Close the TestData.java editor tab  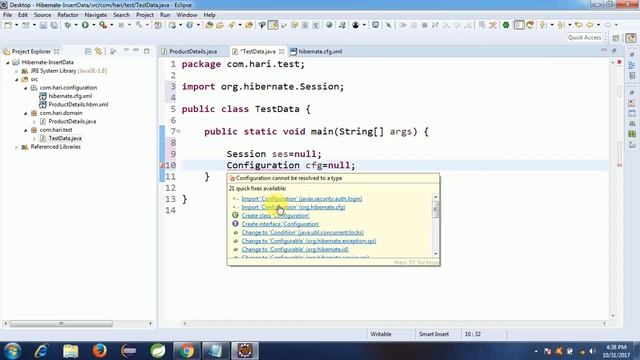point(282,51)
